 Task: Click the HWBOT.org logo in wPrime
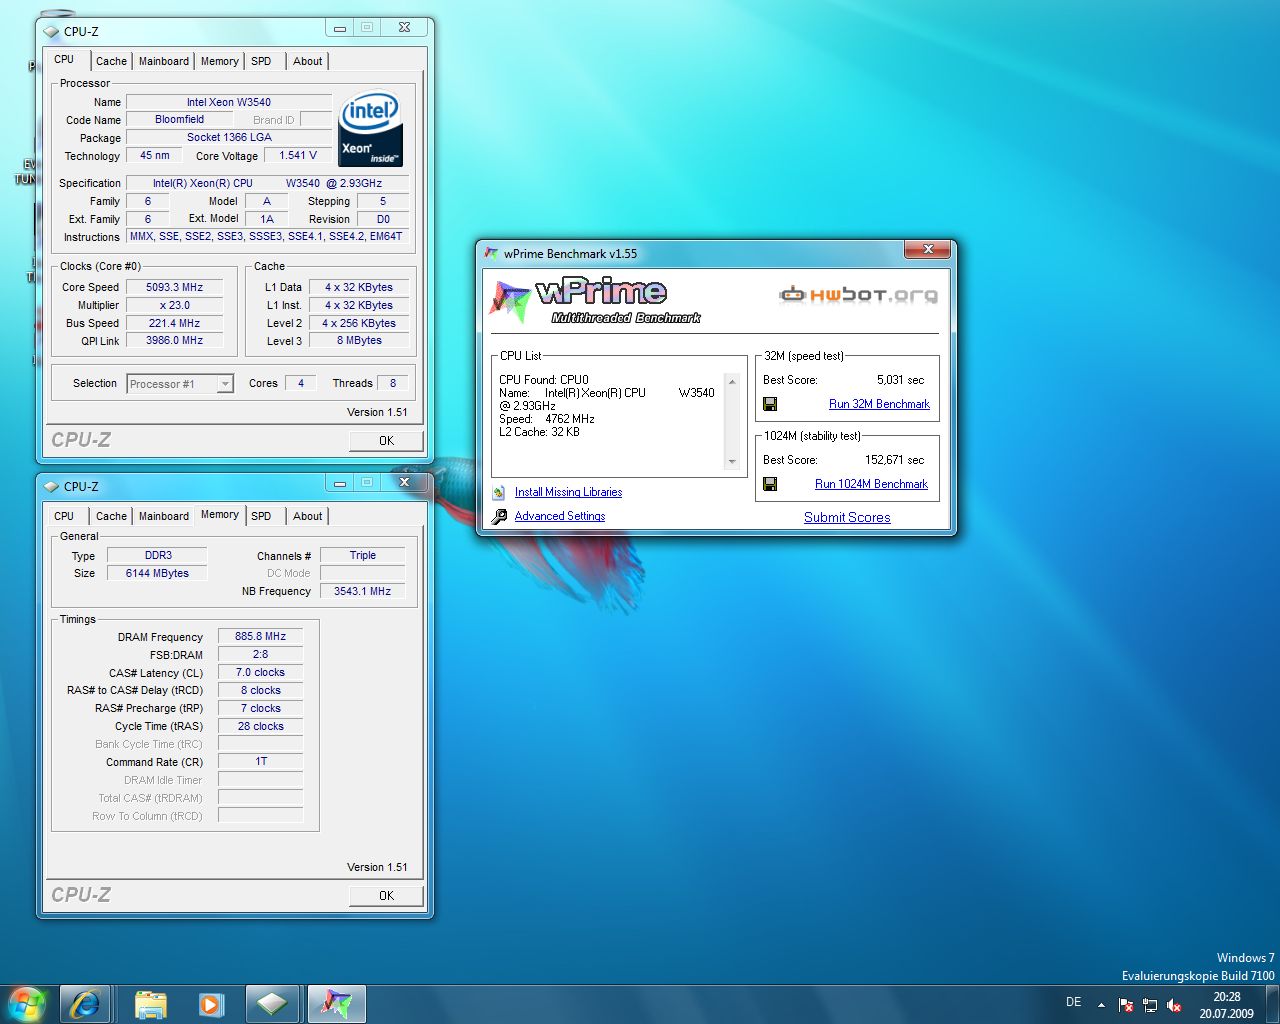coord(858,295)
